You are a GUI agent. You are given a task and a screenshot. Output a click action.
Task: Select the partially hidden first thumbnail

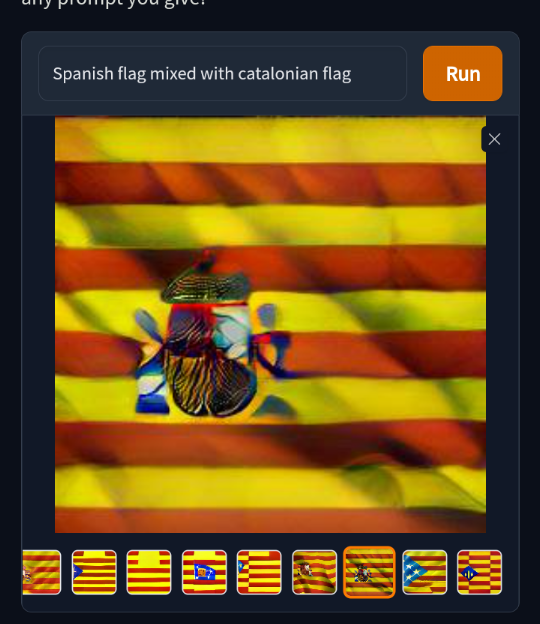tap(42, 572)
